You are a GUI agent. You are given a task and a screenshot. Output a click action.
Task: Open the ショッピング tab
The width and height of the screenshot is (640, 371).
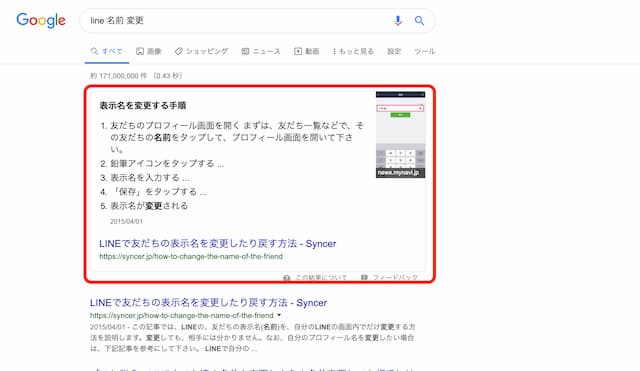click(x=202, y=51)
